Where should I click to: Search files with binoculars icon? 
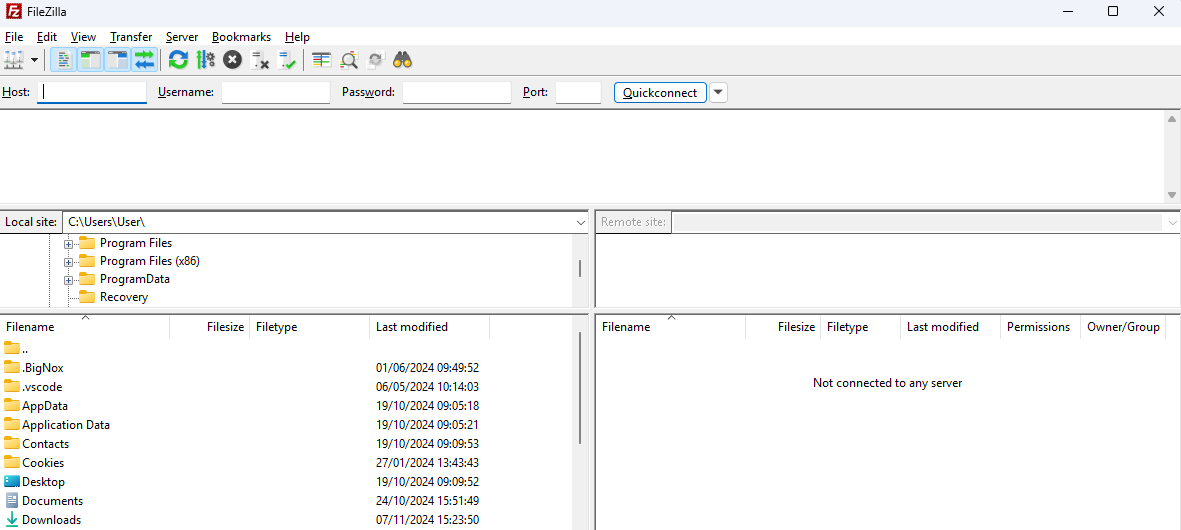point(402,60)
